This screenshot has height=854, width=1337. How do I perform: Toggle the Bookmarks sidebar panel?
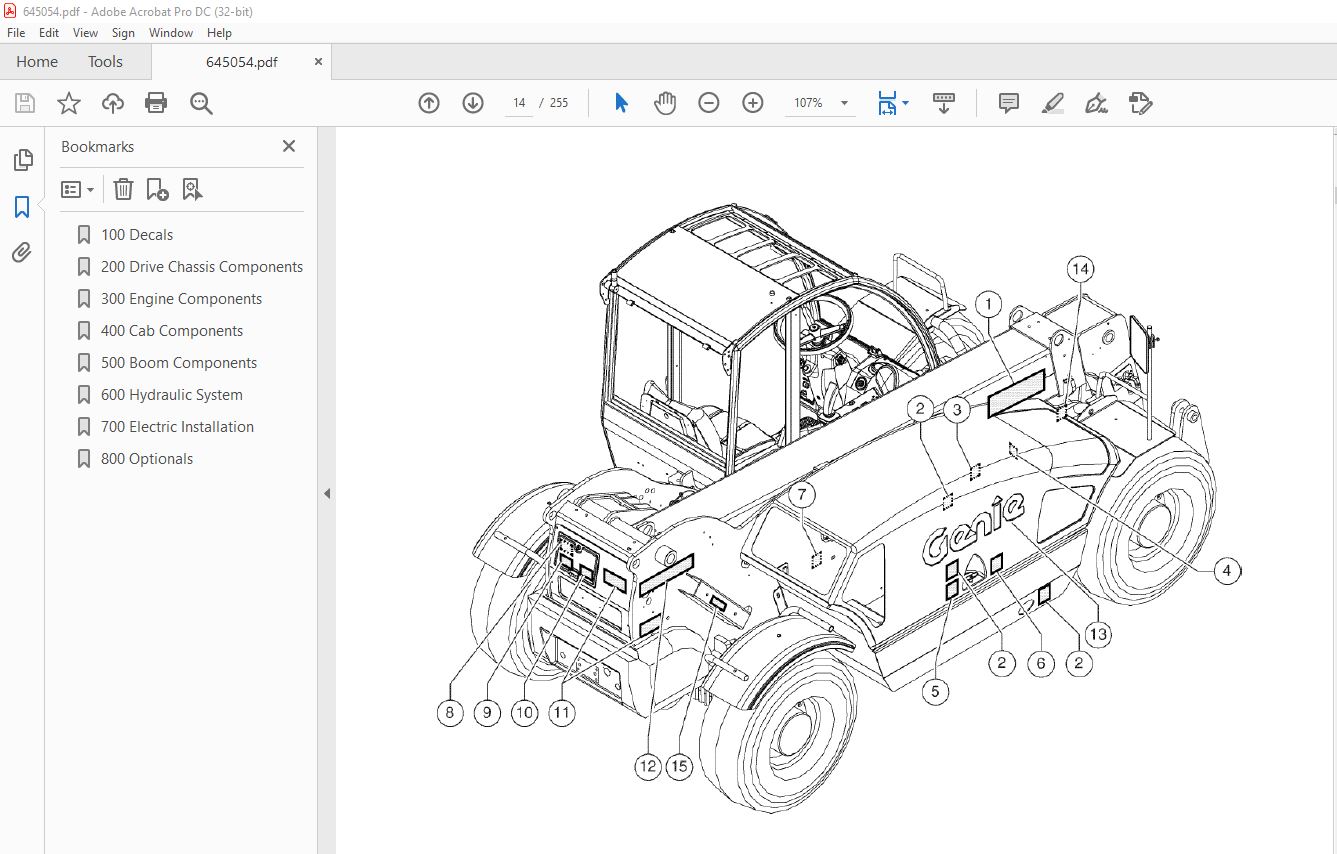click(x=22, y=206)
